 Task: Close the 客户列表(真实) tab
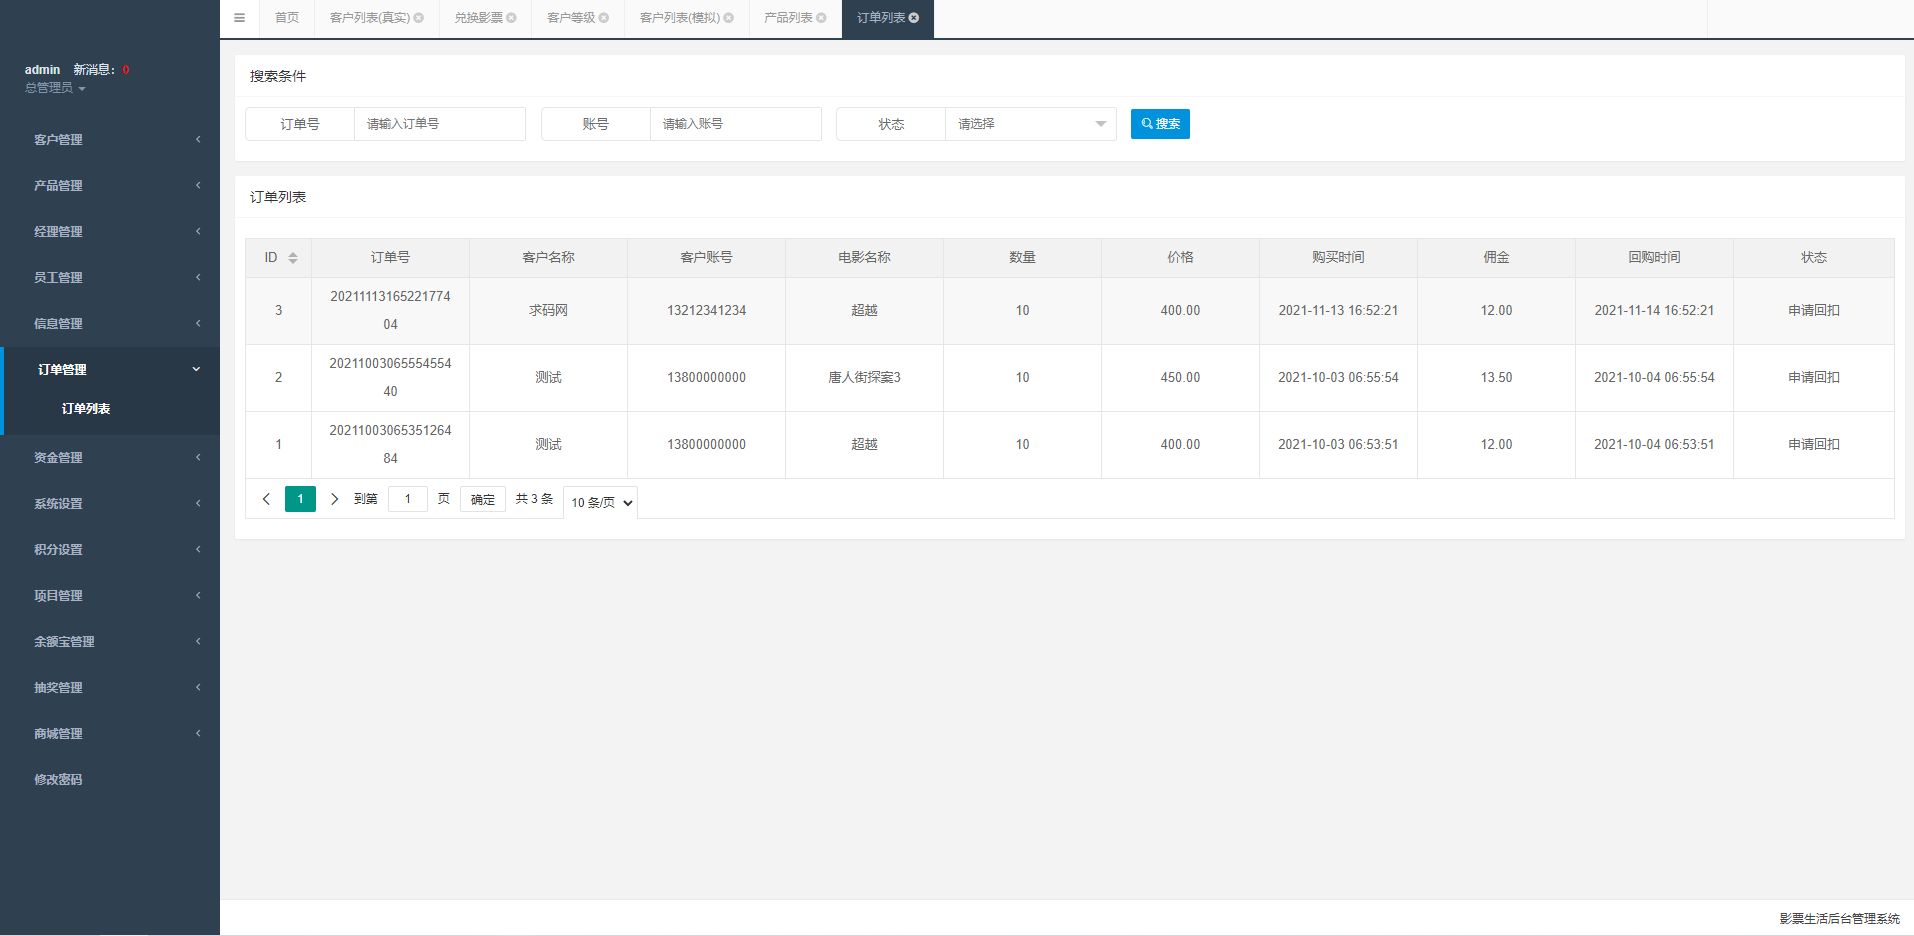(419, 18)
